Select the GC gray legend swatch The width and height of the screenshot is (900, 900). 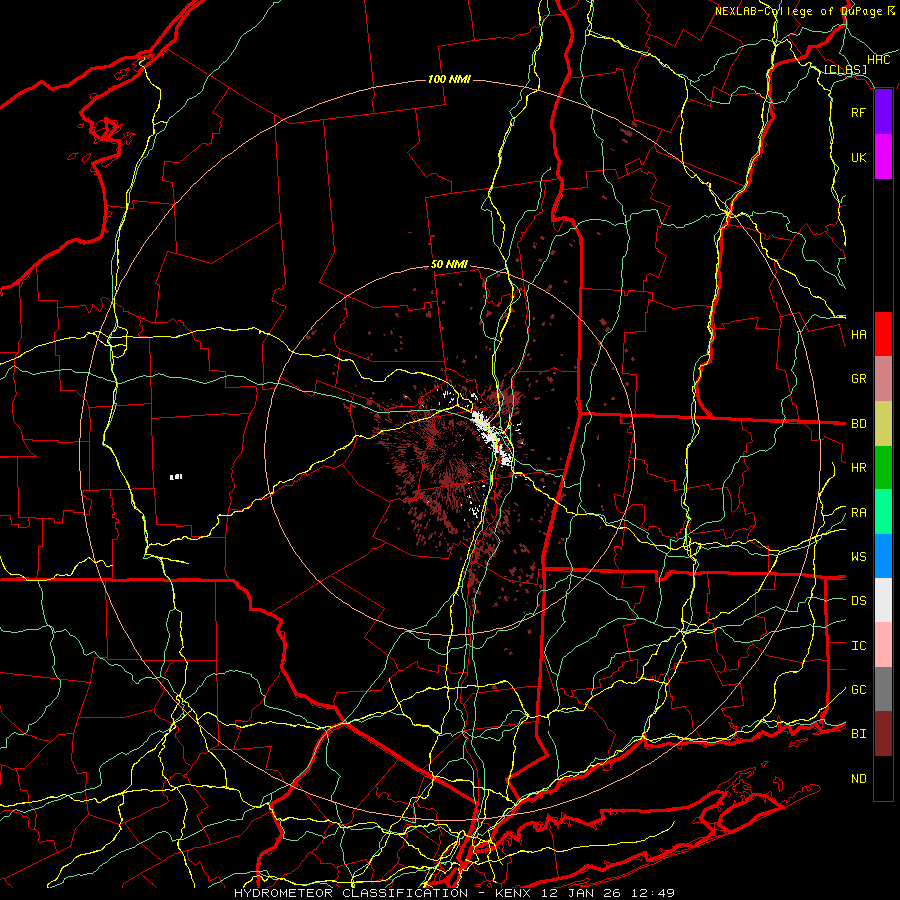(x=883, y=689)
